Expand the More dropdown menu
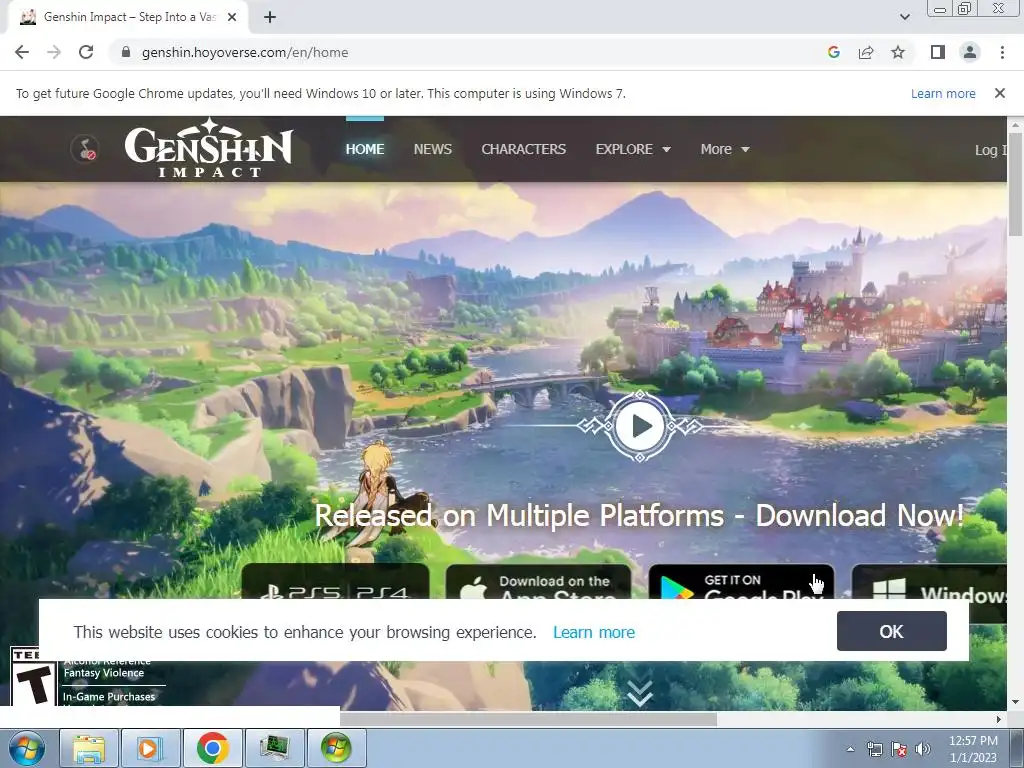This screenshot has width=1024, height=768. pos(725,149)
